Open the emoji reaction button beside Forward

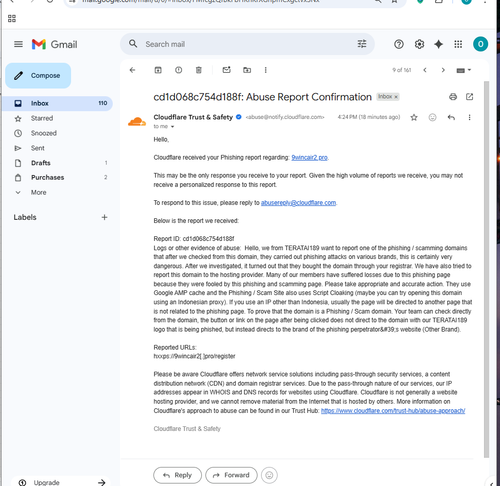(x=269, y=475)
